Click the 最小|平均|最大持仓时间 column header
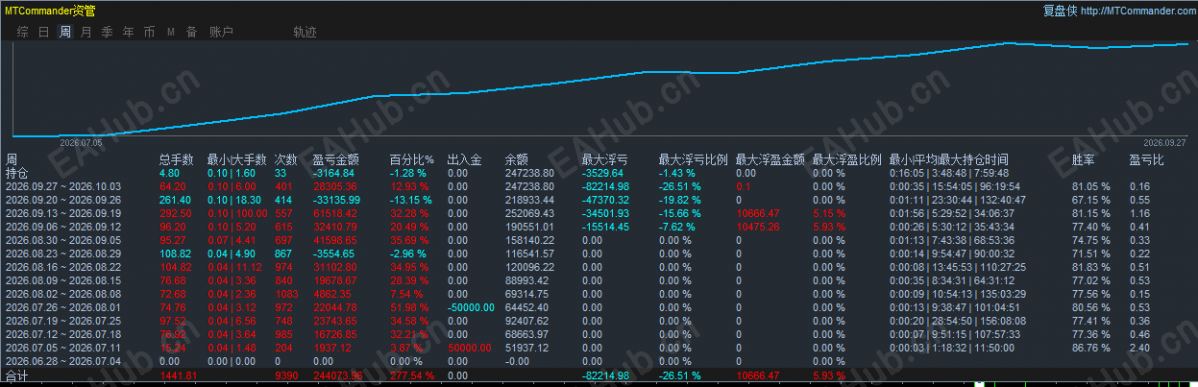 (x=949, y=160)
